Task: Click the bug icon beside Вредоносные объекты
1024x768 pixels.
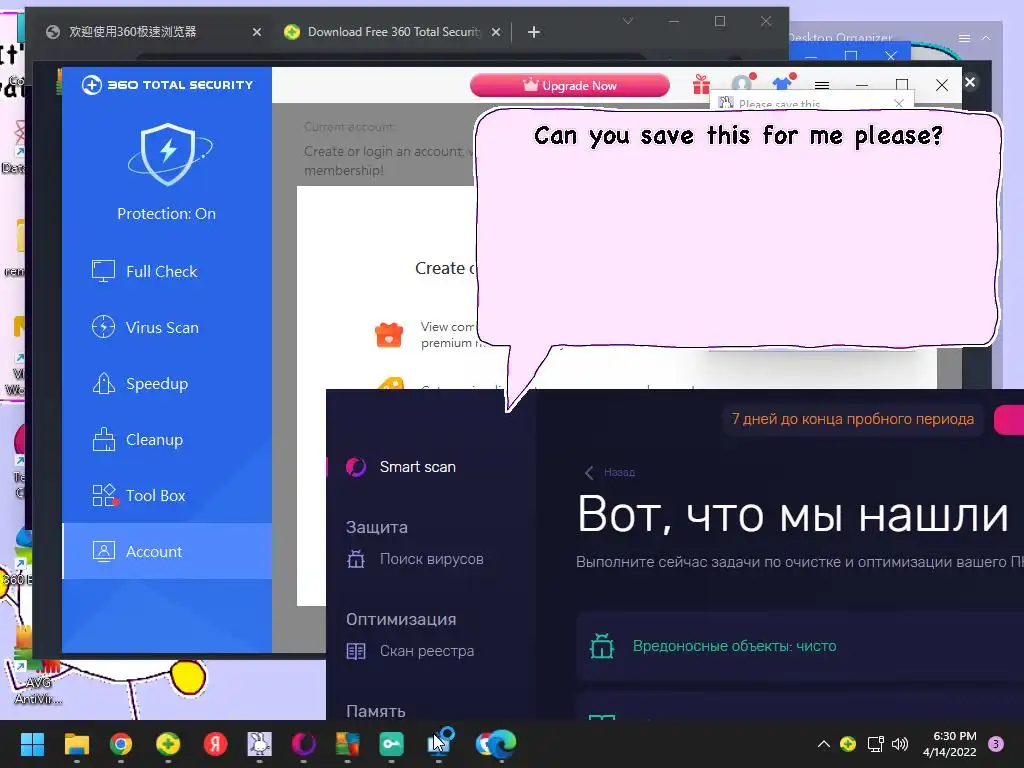Action: (x=601, y=646)
